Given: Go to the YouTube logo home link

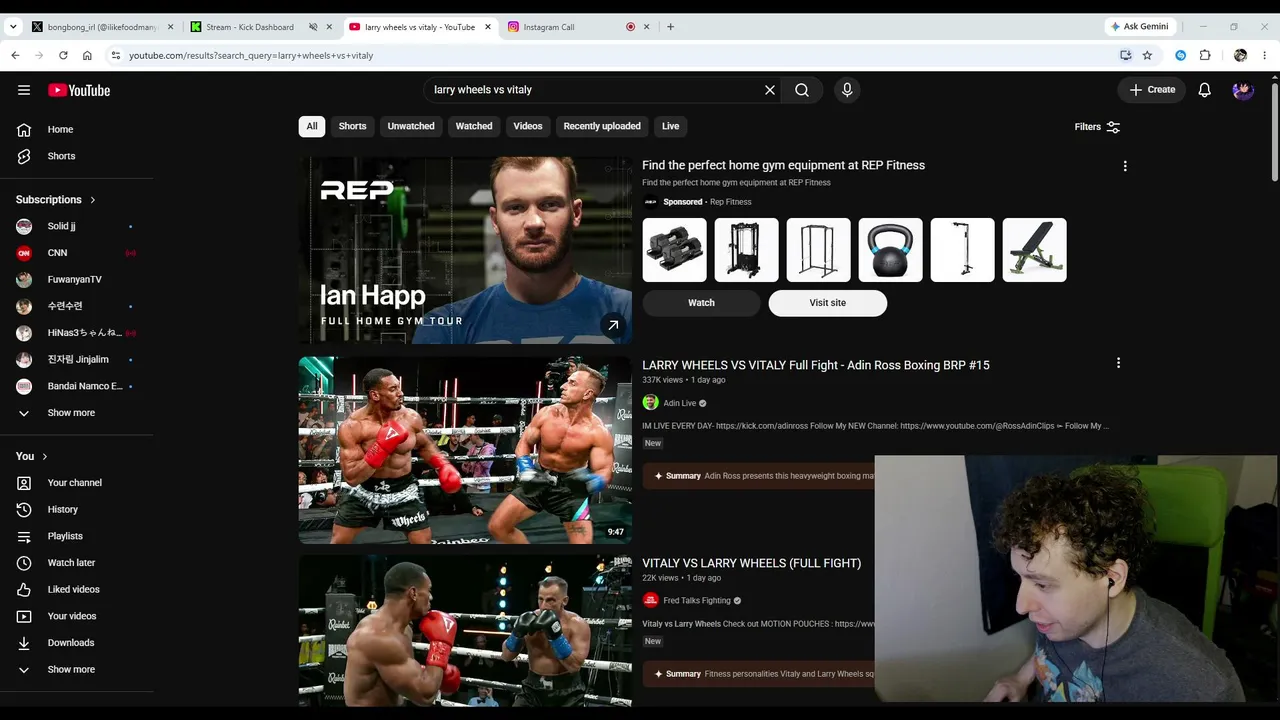Looking at the screenshot, I should [x=79, y=90].
